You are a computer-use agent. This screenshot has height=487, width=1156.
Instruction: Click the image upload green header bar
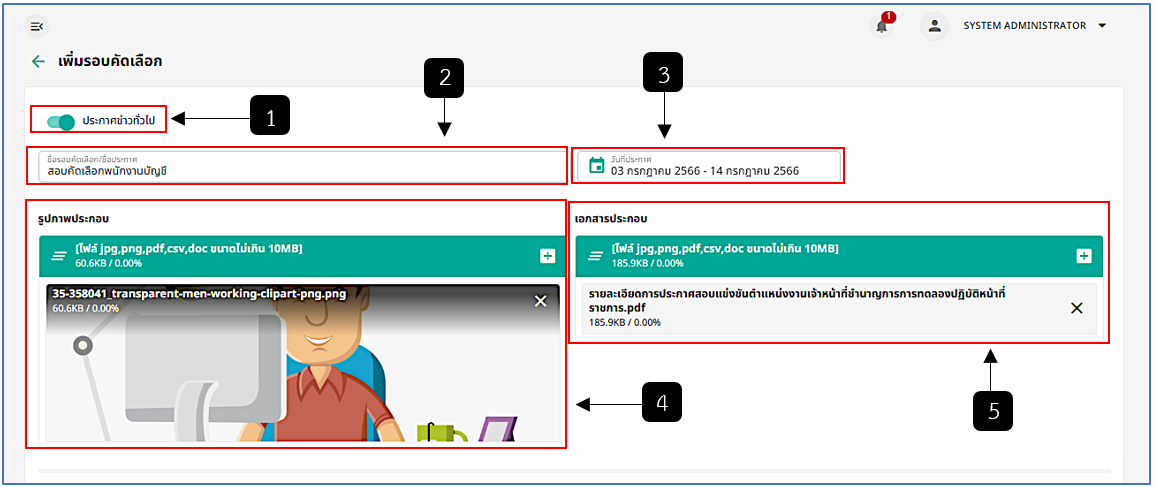(x=302, y=256)
